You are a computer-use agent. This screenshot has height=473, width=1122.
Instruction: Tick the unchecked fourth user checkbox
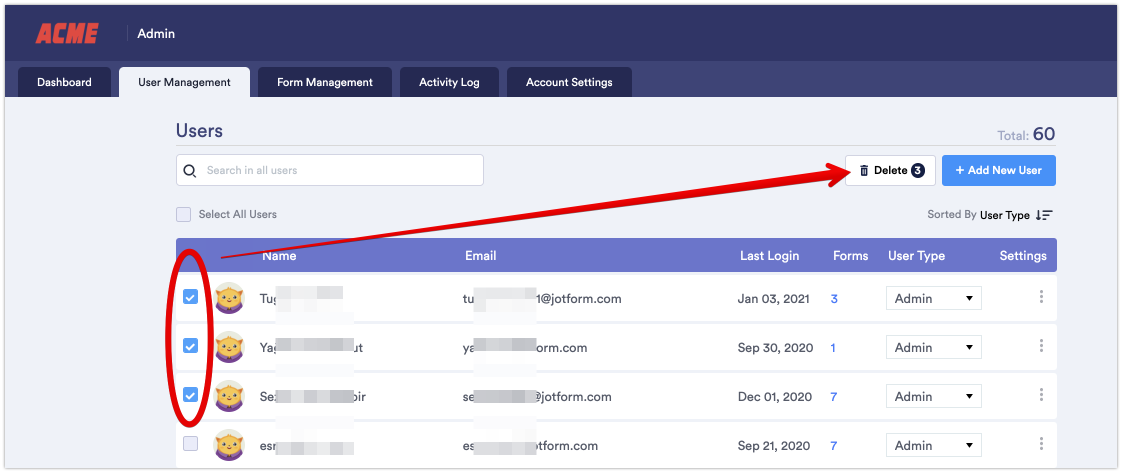click(190, 444)
